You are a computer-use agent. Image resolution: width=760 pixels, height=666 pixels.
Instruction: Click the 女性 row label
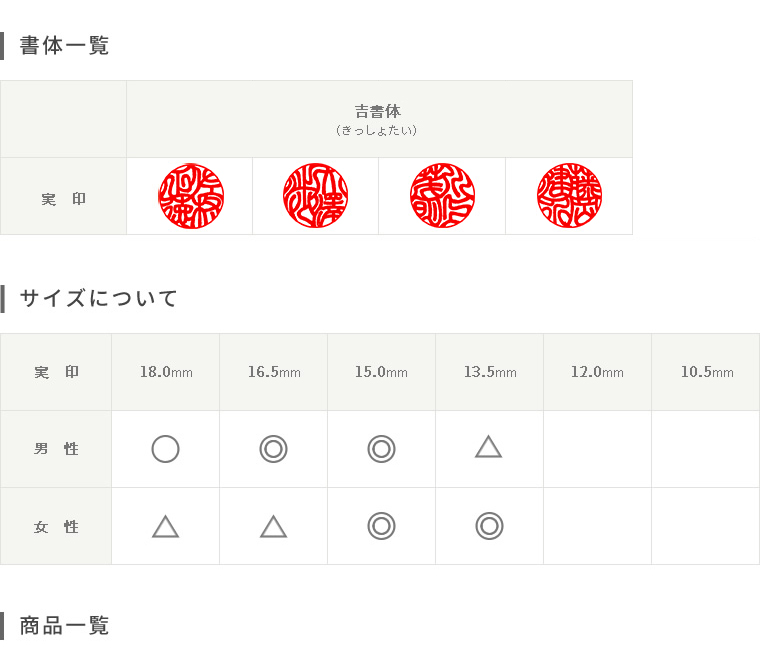coord(56,526)
